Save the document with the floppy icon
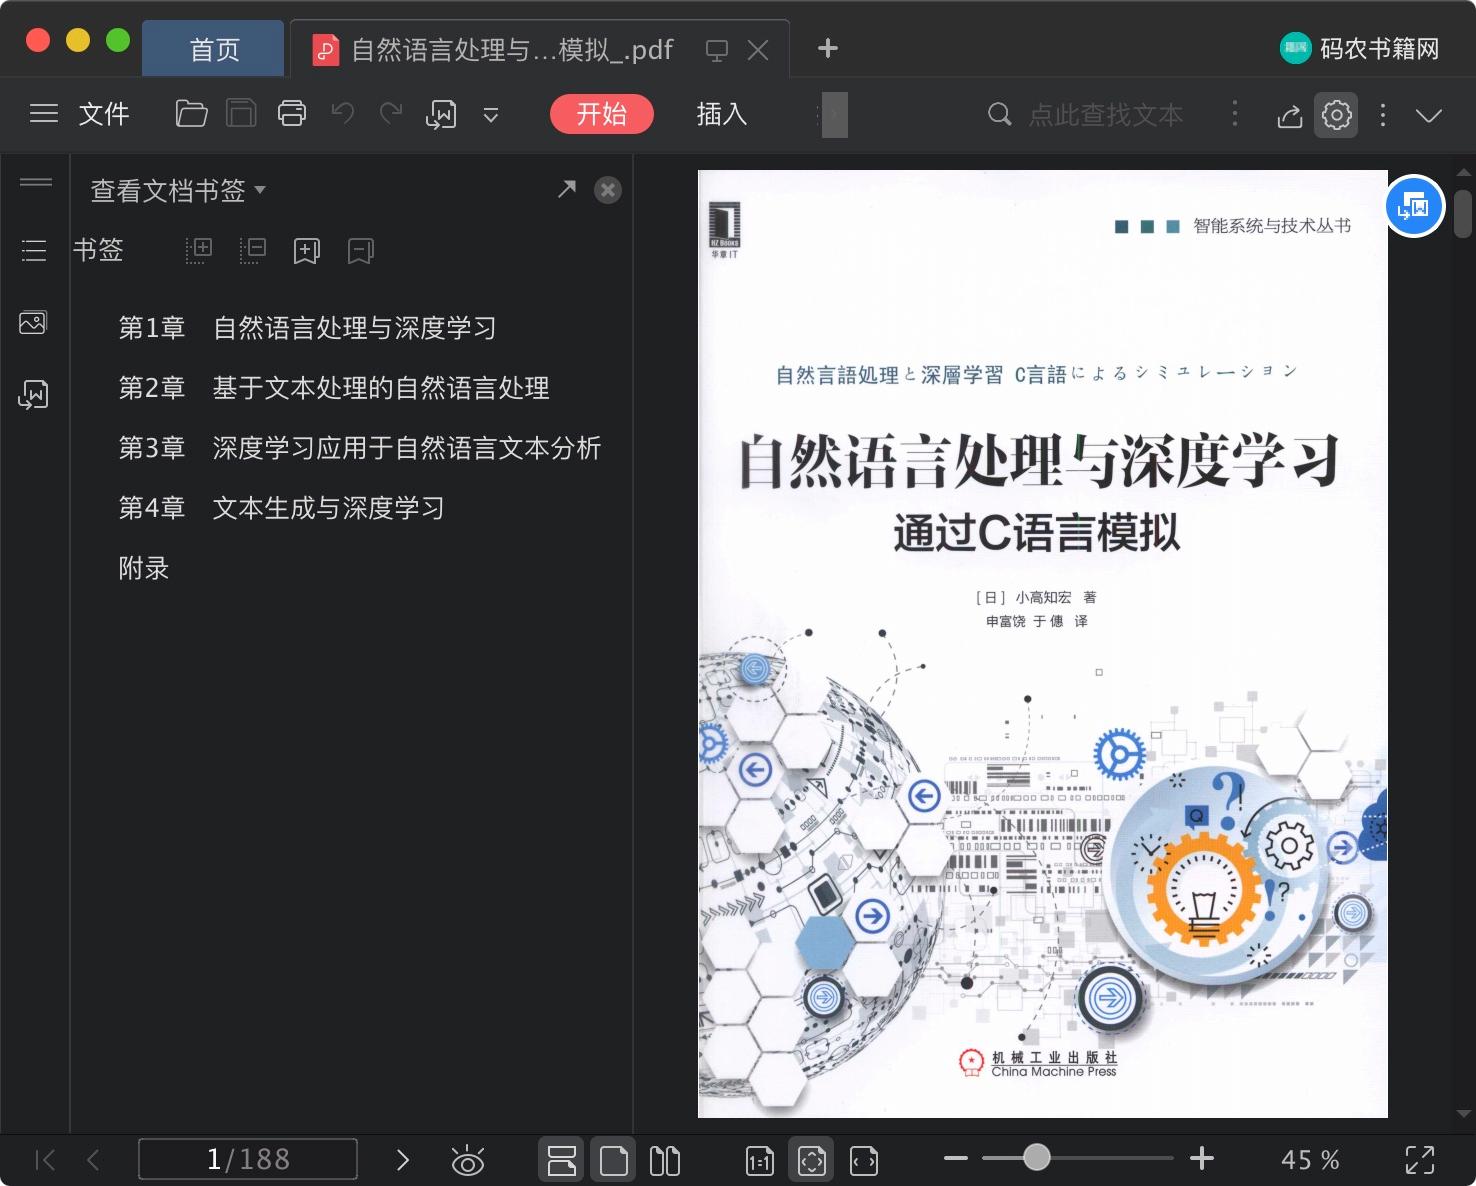Image resolution: width=1476 pixels, height=1186 pixels. point(241,114)
